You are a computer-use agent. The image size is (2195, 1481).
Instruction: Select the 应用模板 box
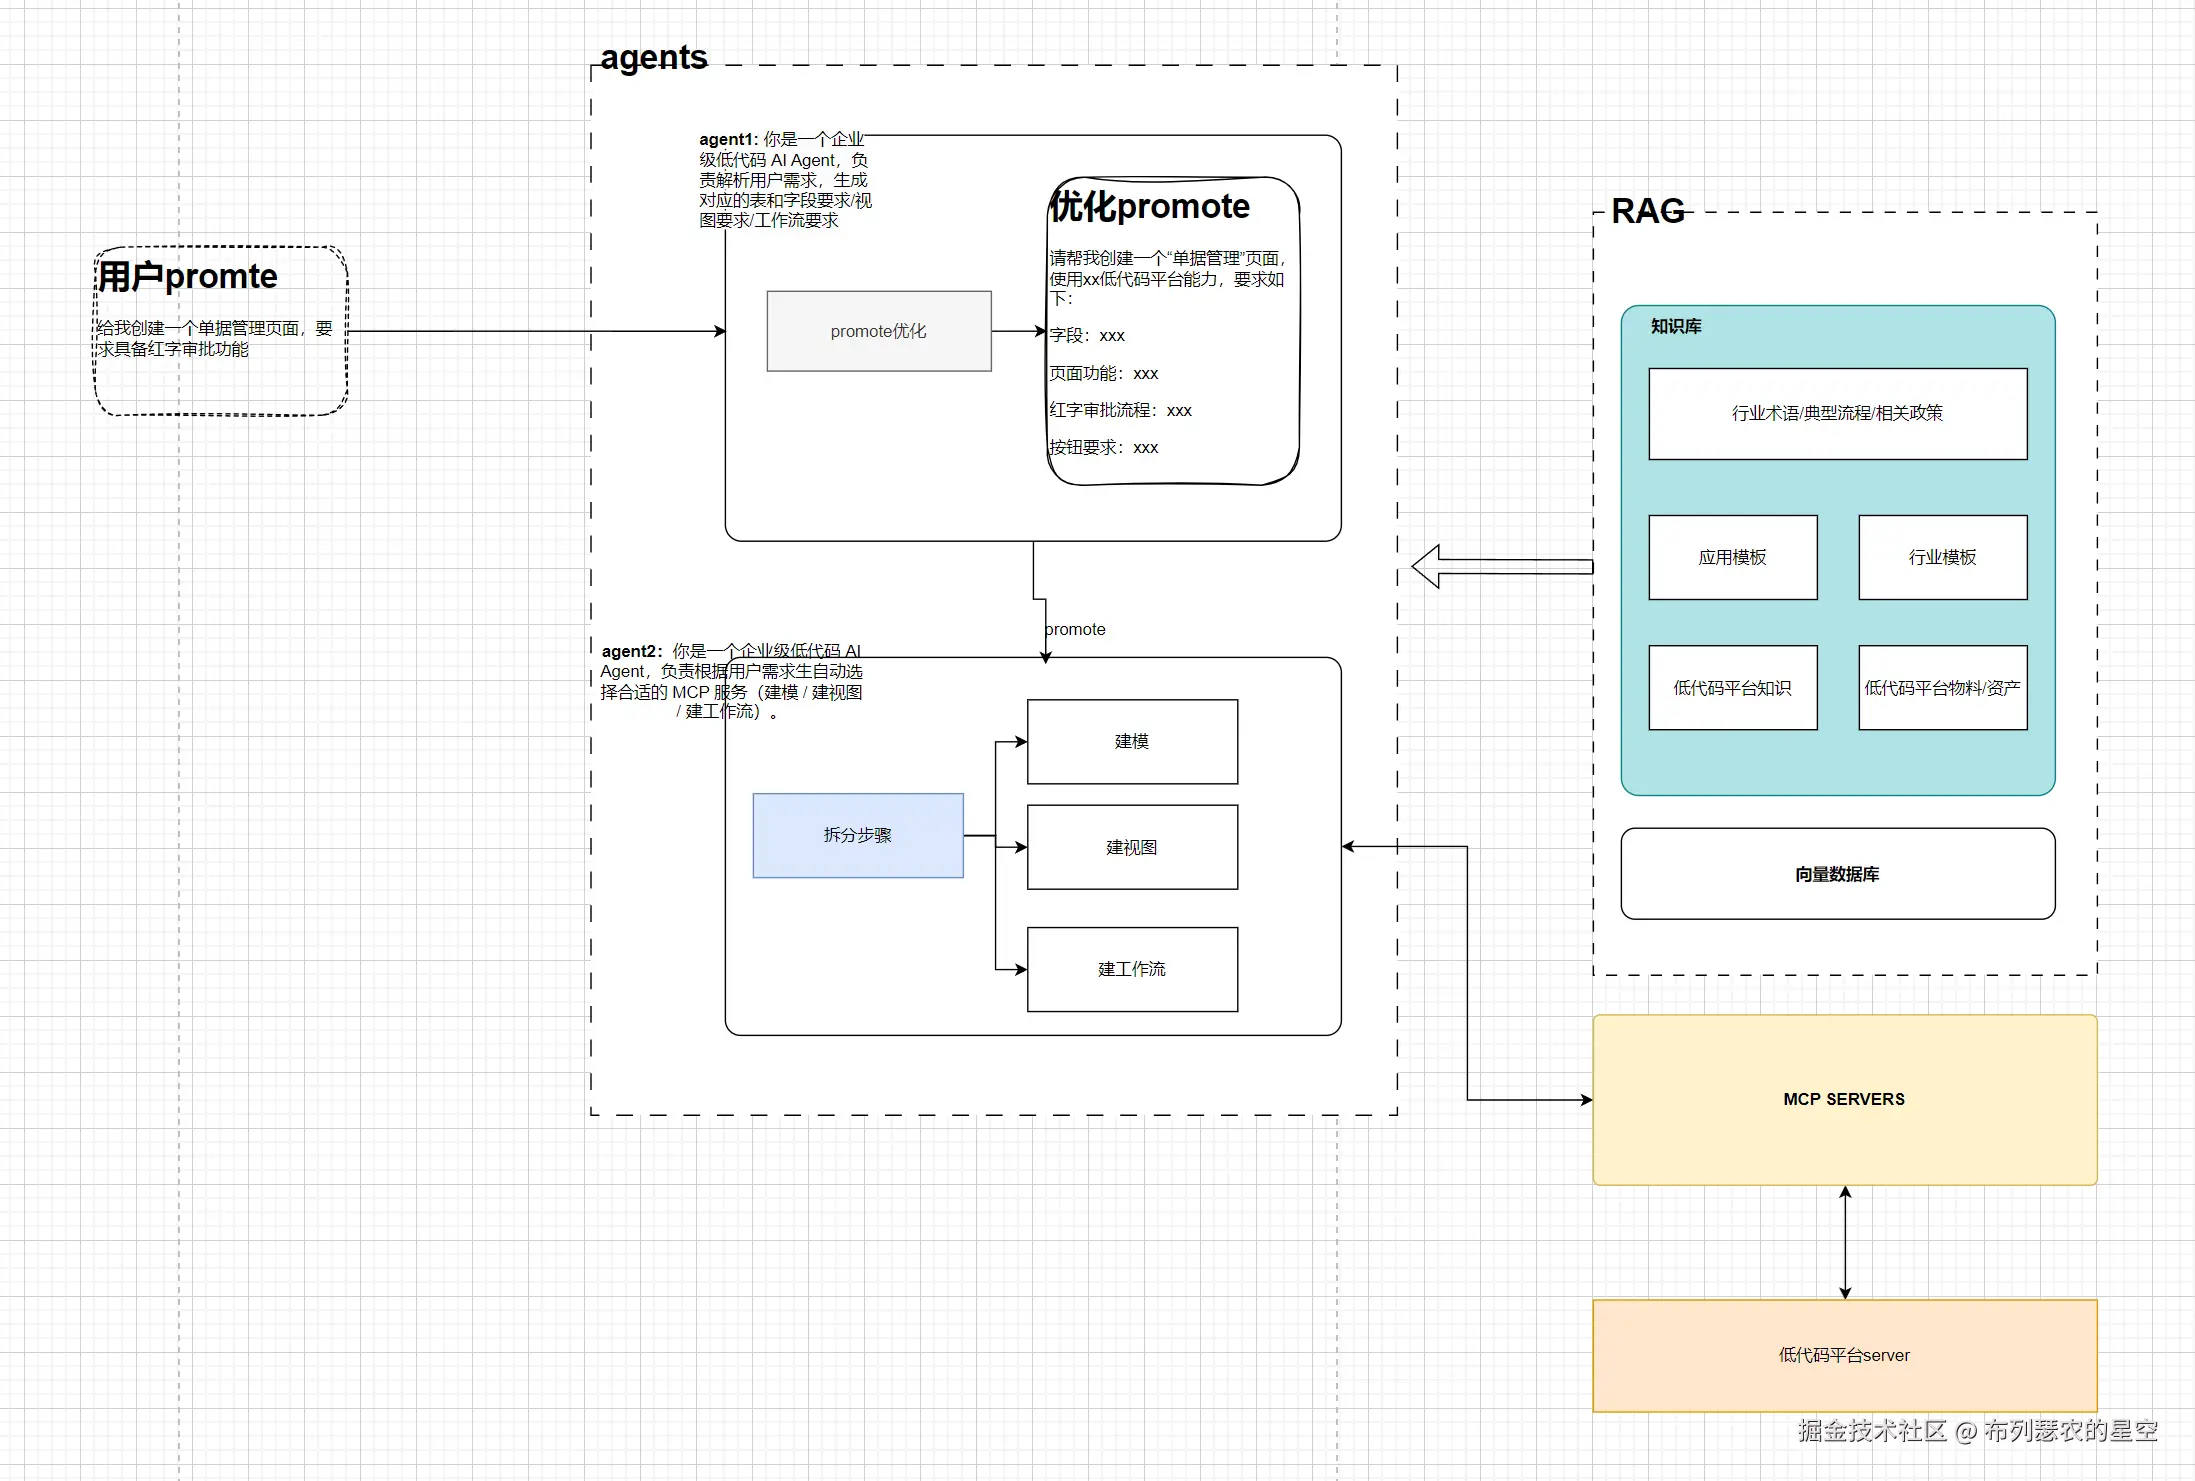(1731, 557)
